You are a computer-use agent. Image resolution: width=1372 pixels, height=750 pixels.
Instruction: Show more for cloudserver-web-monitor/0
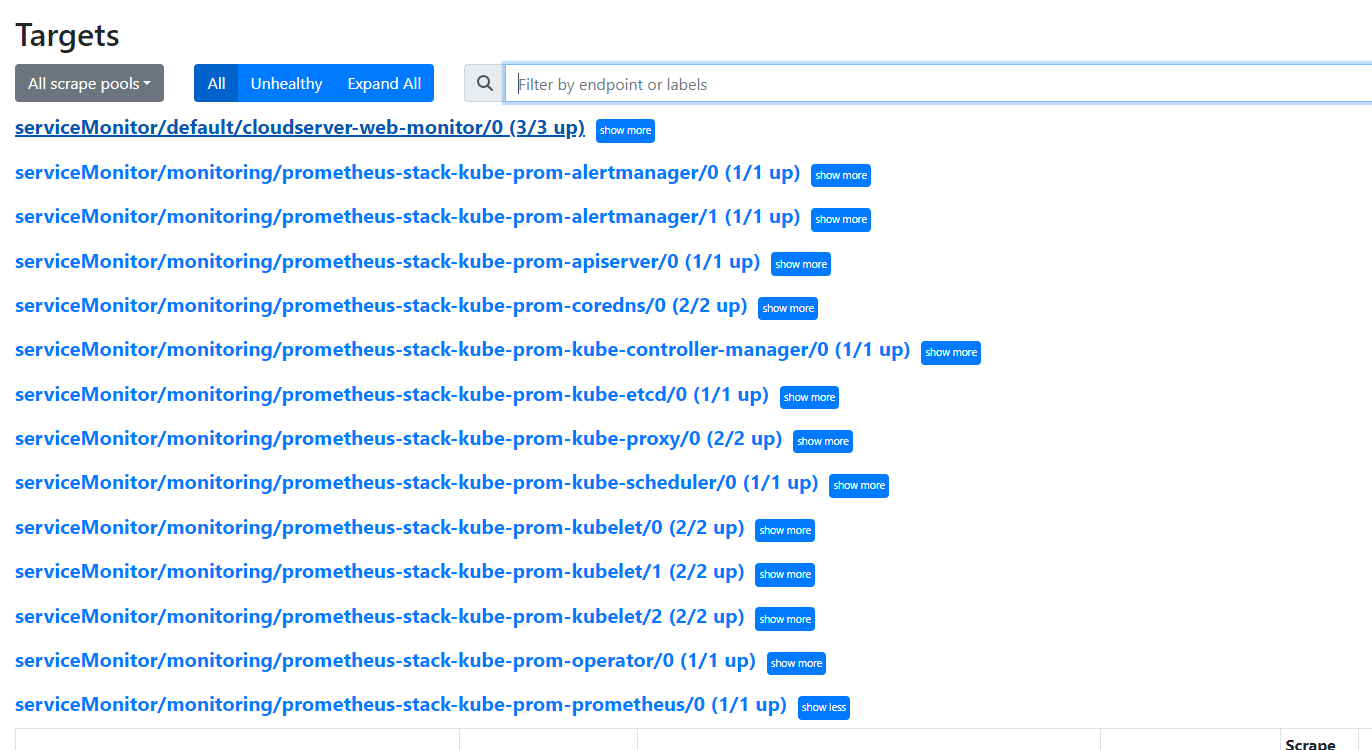(625, 131)
